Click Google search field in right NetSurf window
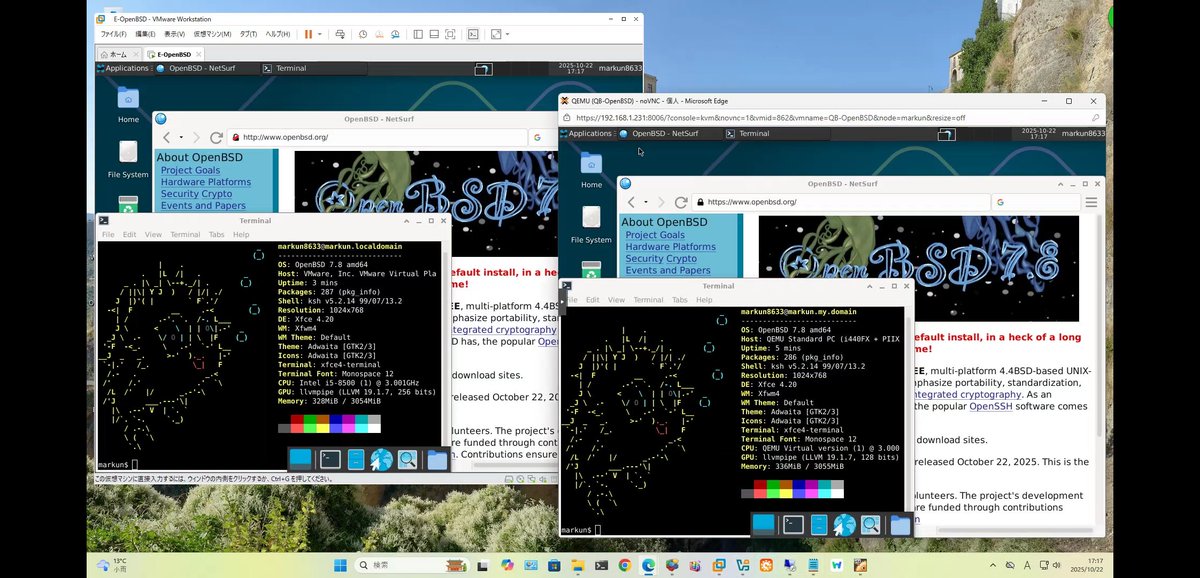The image size is (1200, 578). pyautogui.click(x=1036, y=202)
